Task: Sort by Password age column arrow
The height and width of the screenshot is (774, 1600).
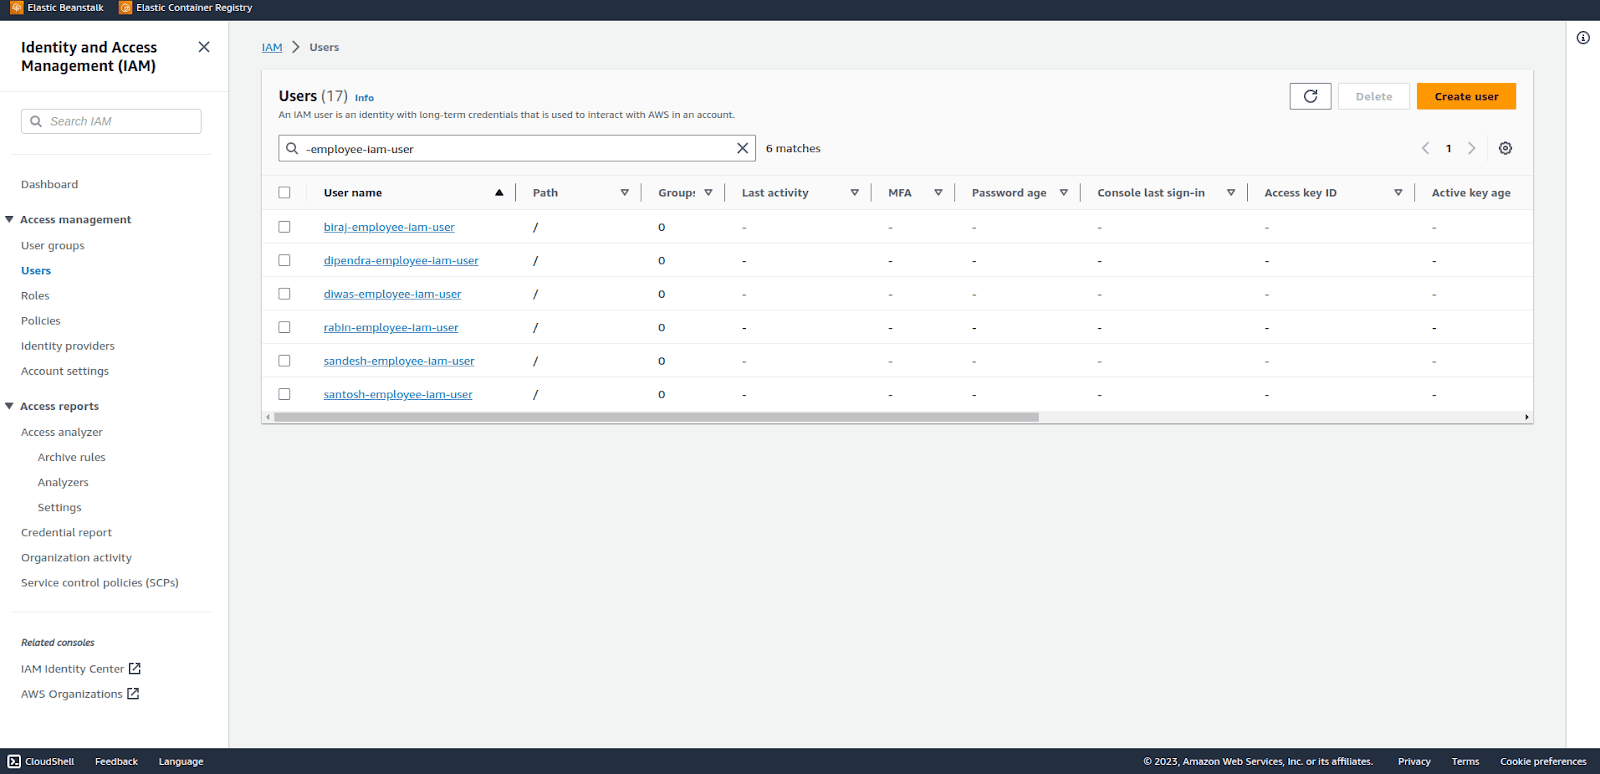Action: tap(1063, 193)
